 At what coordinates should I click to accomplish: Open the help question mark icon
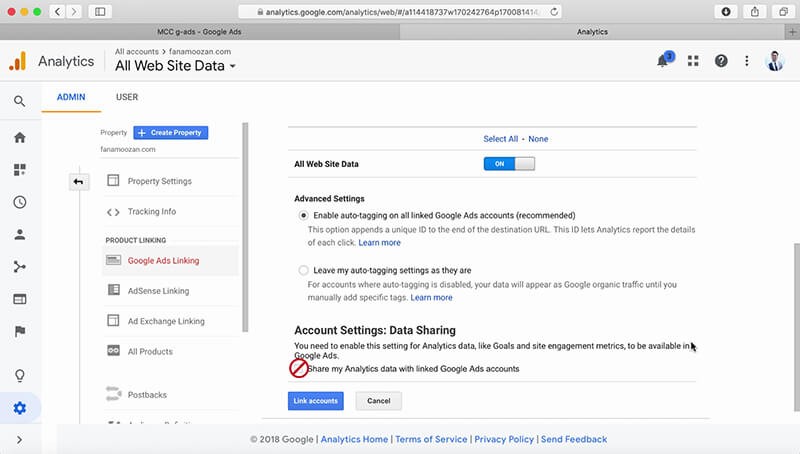coord(721,61)
